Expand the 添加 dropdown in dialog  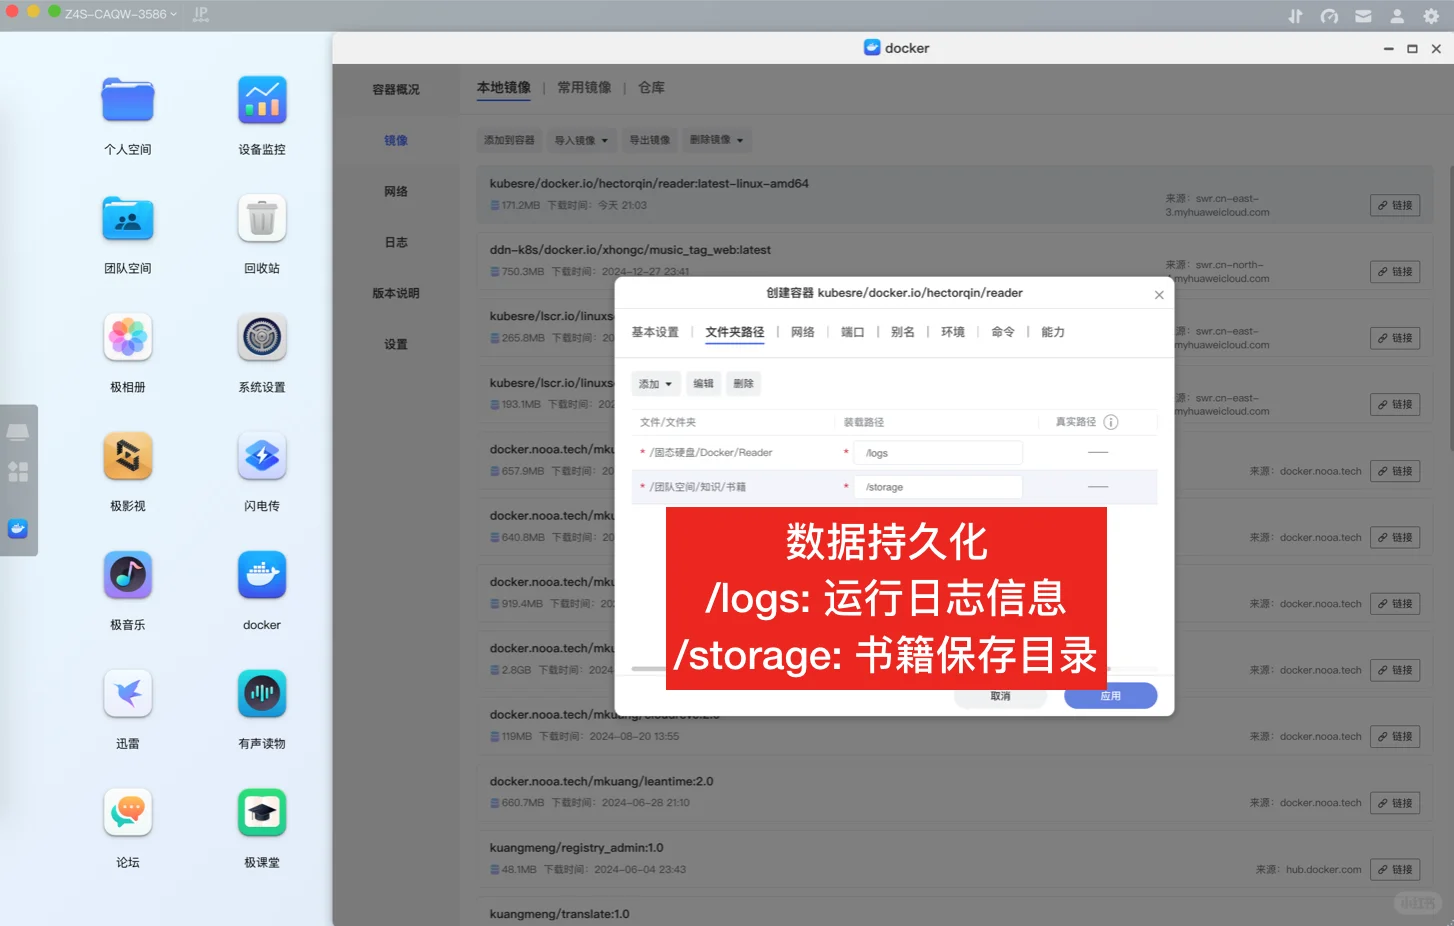[656, 384]
